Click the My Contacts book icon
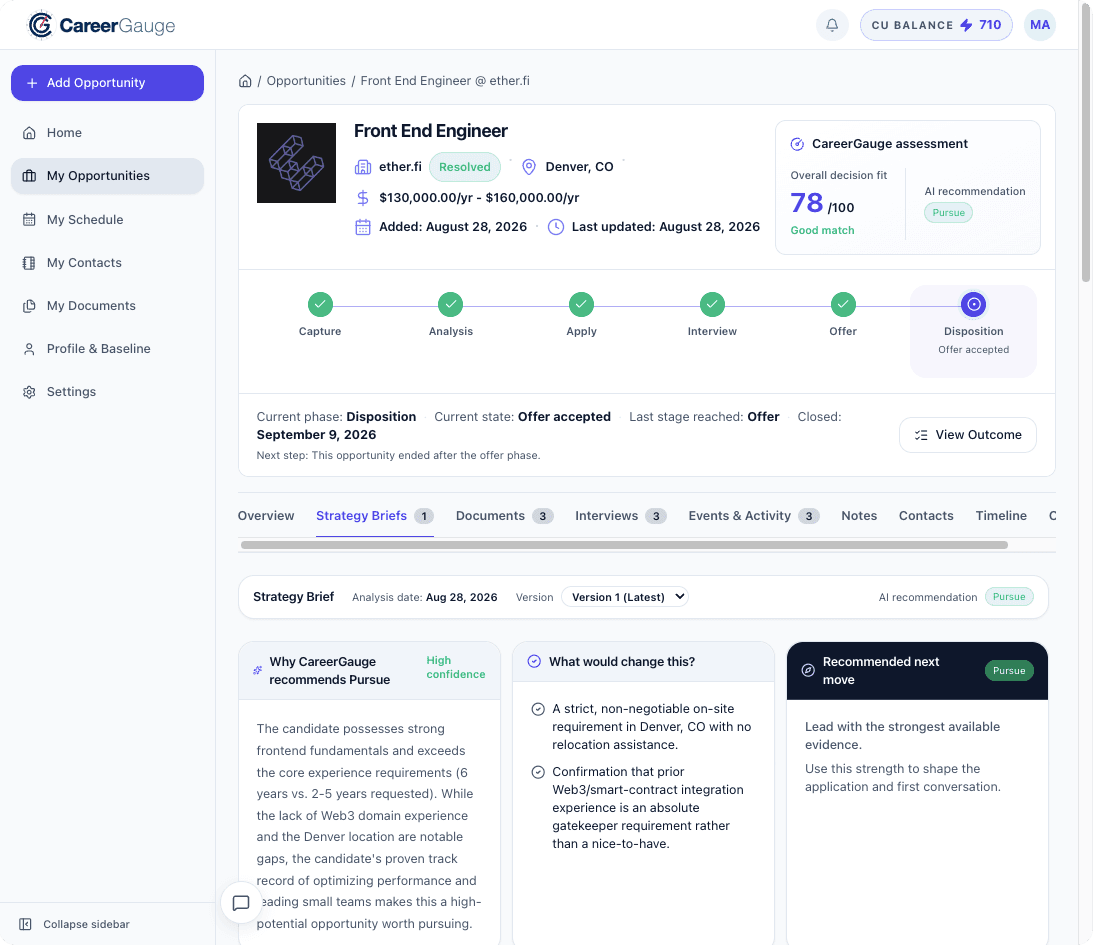This screenshot has height=945, width=1093. click(29, 263)
